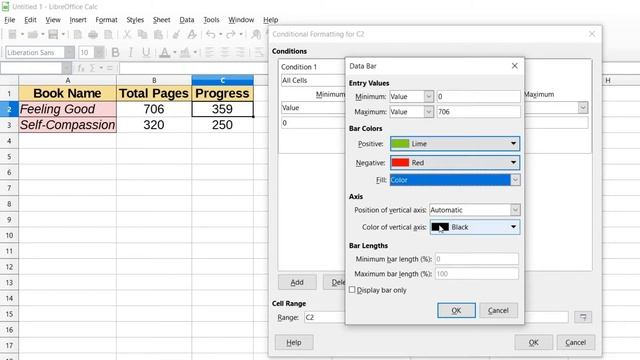Click the Undo arrow icon
Viewport: 640px width, 360px height.
click(211, 35)
